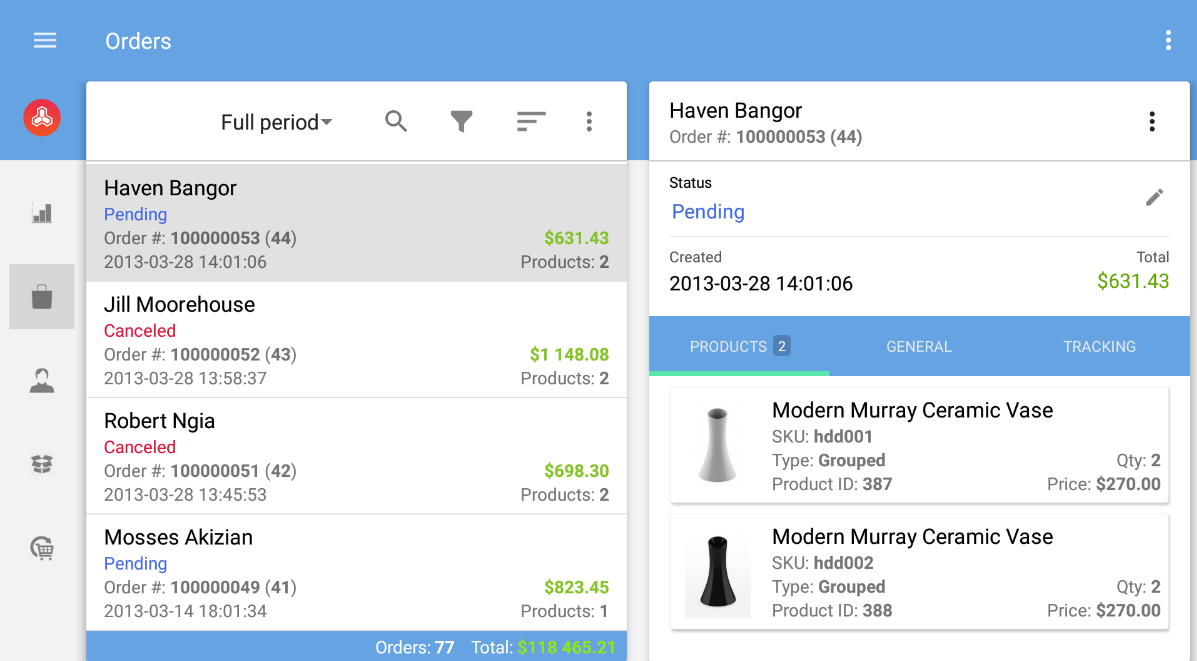Open the sort orders icon

pos(531,121)
